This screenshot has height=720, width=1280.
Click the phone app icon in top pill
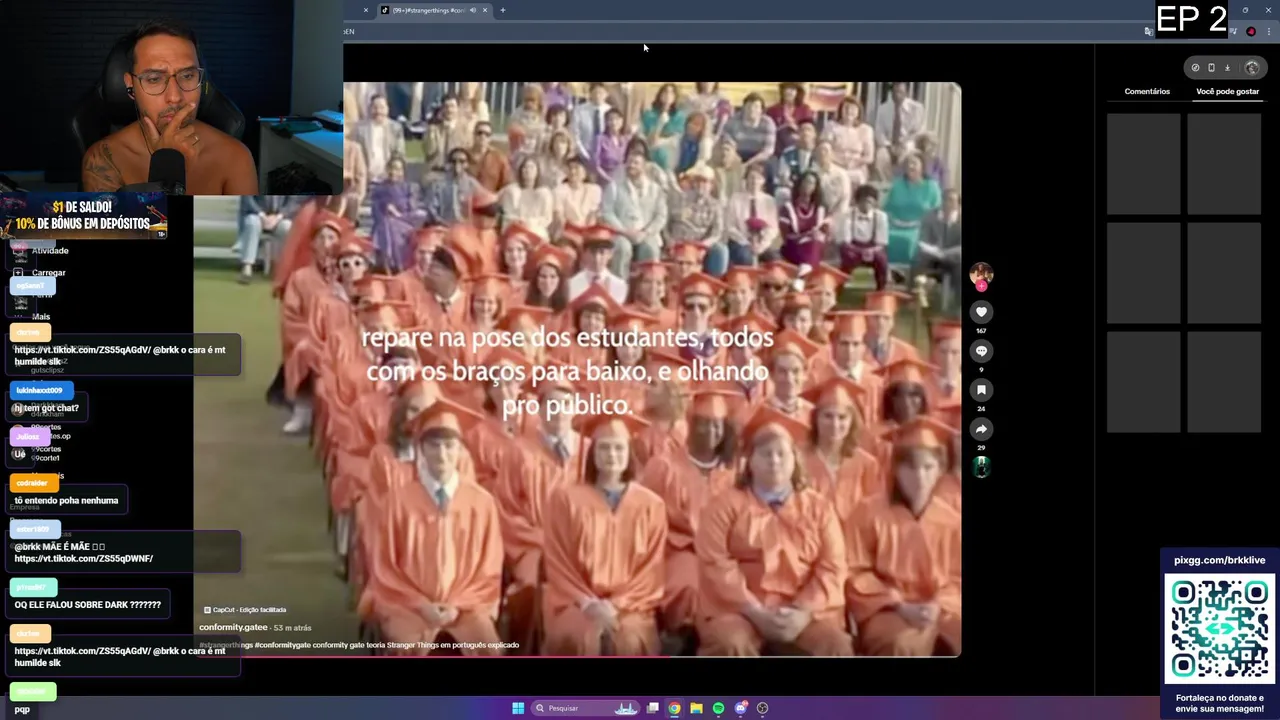(x=1211, y=68)
